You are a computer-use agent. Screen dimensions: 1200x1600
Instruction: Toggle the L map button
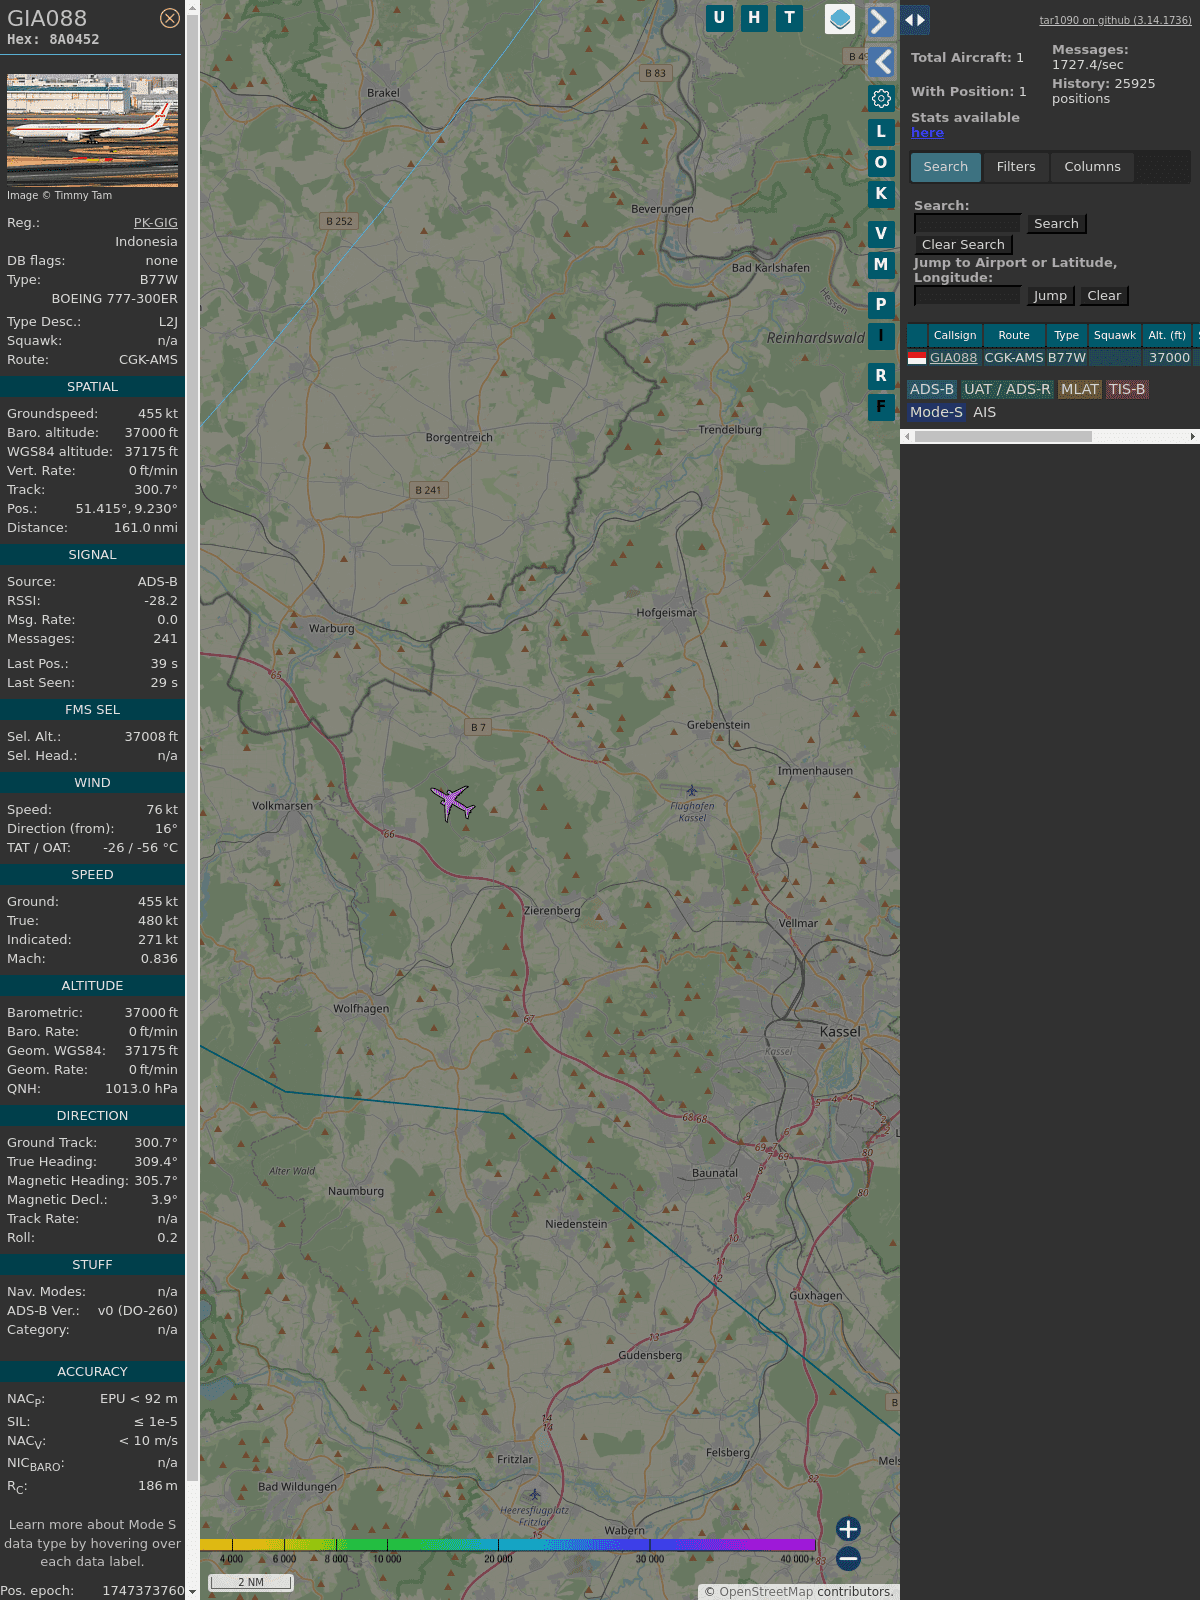[x=881, y=131]
